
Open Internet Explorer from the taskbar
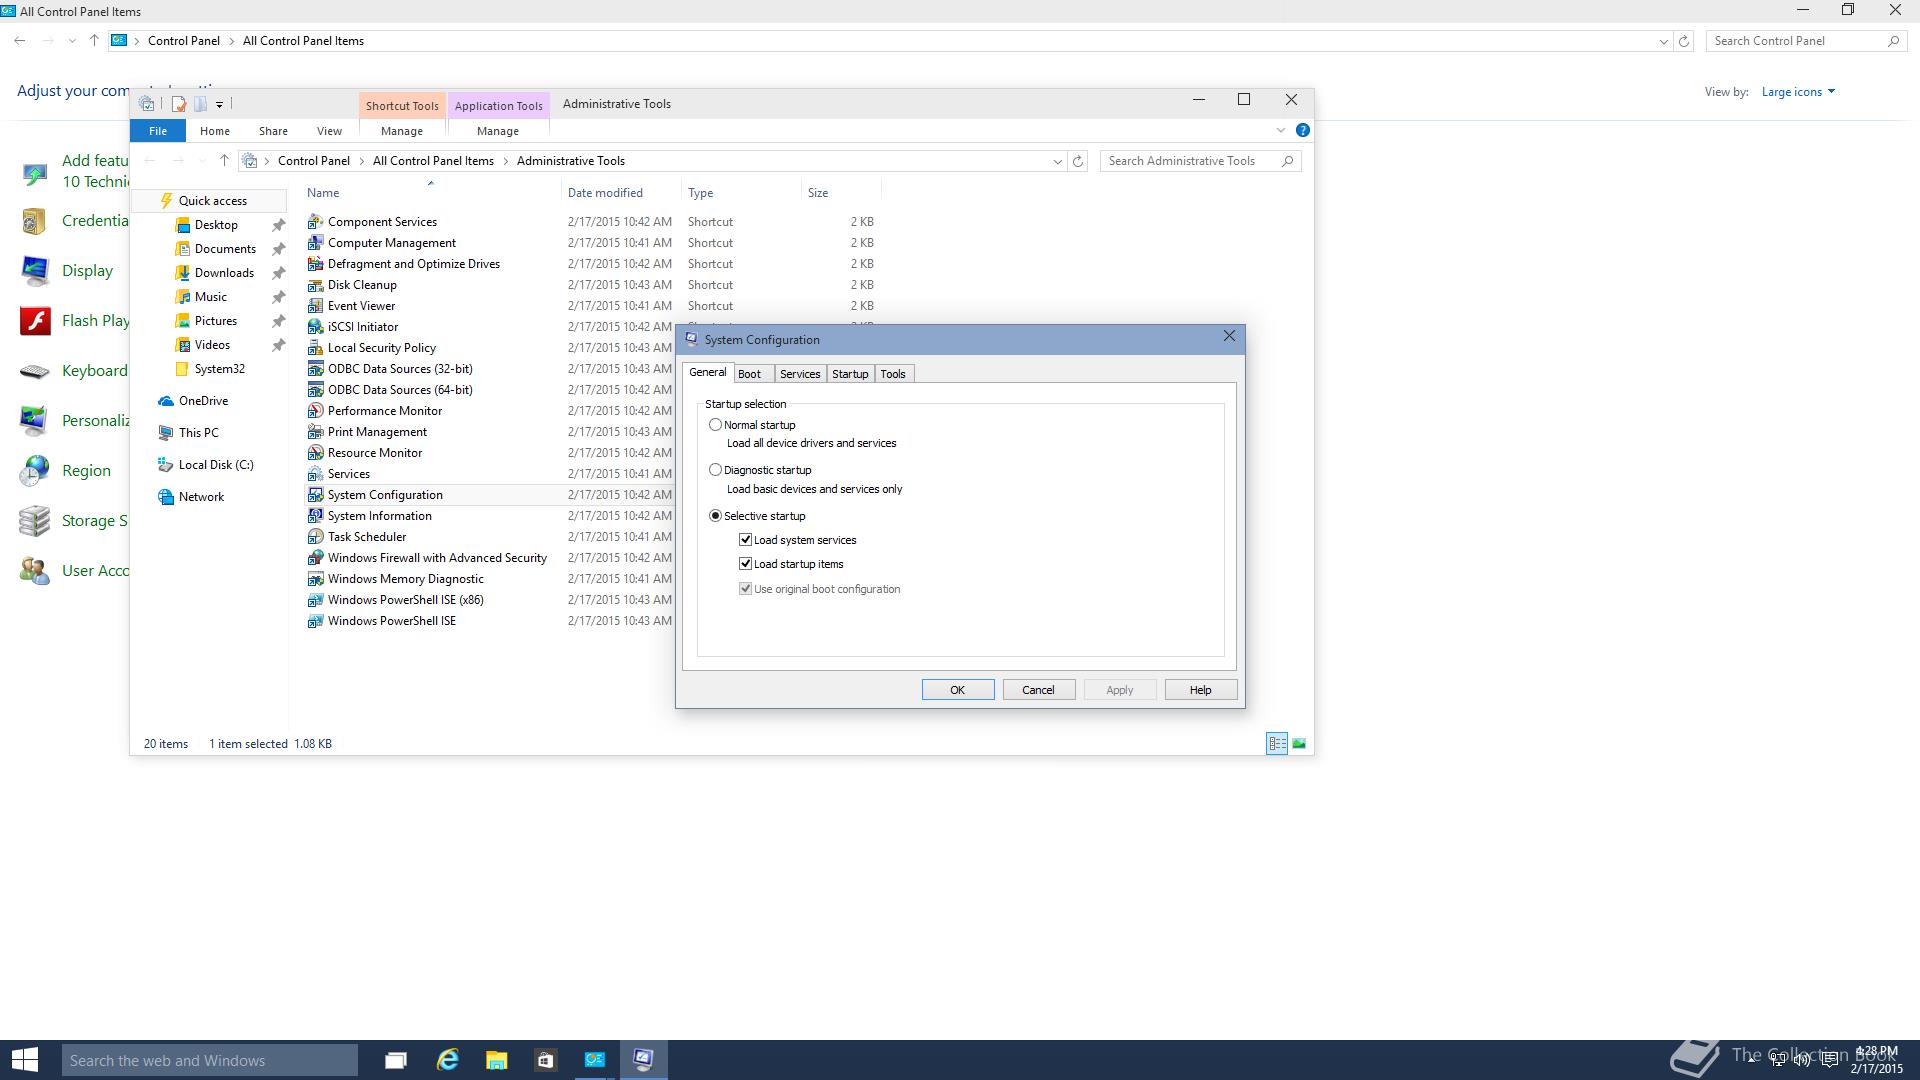tap(447, 1060)
